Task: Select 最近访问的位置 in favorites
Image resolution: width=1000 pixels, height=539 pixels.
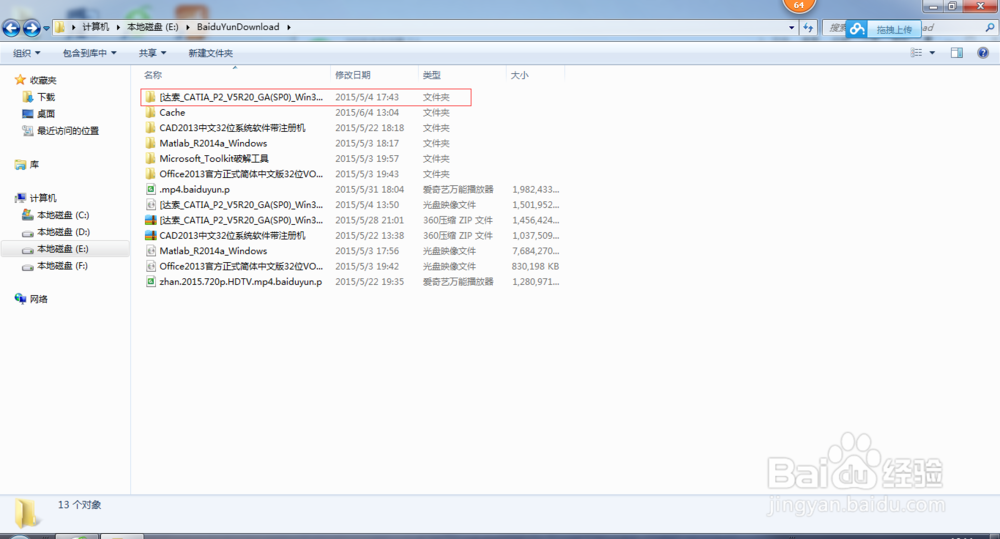Action: (x=68, y=131)
